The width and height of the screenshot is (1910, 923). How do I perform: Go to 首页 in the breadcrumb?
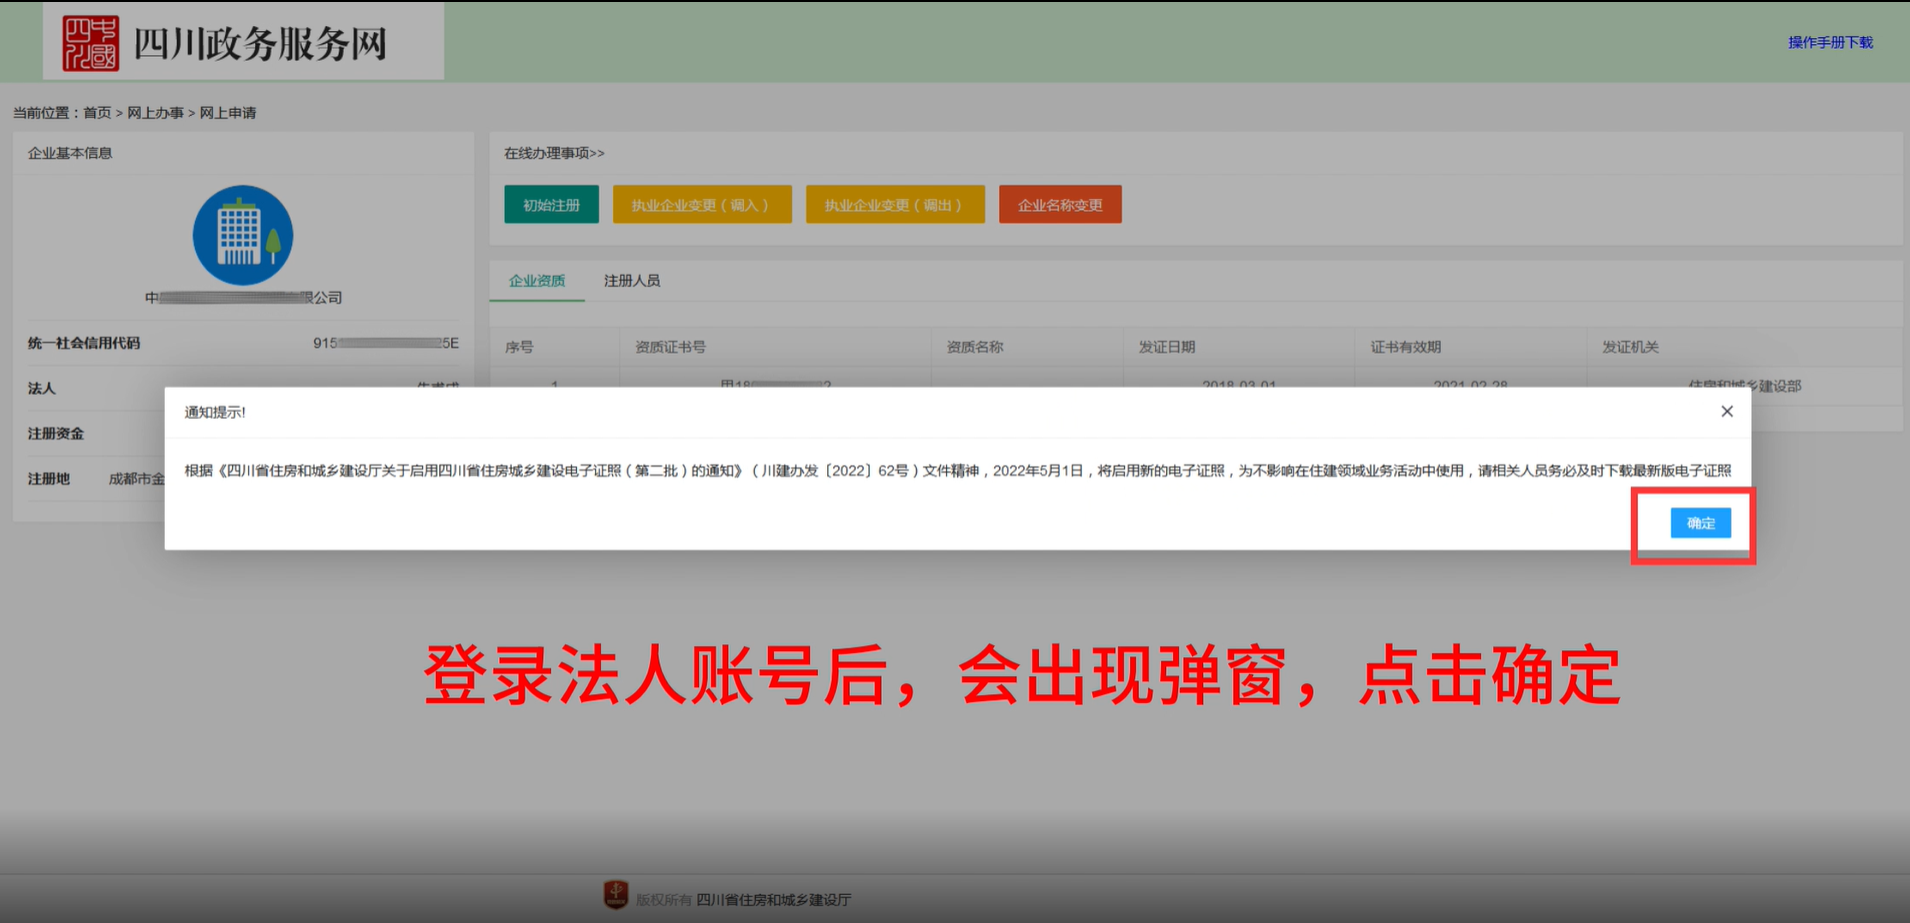click(x=97, y=113)
